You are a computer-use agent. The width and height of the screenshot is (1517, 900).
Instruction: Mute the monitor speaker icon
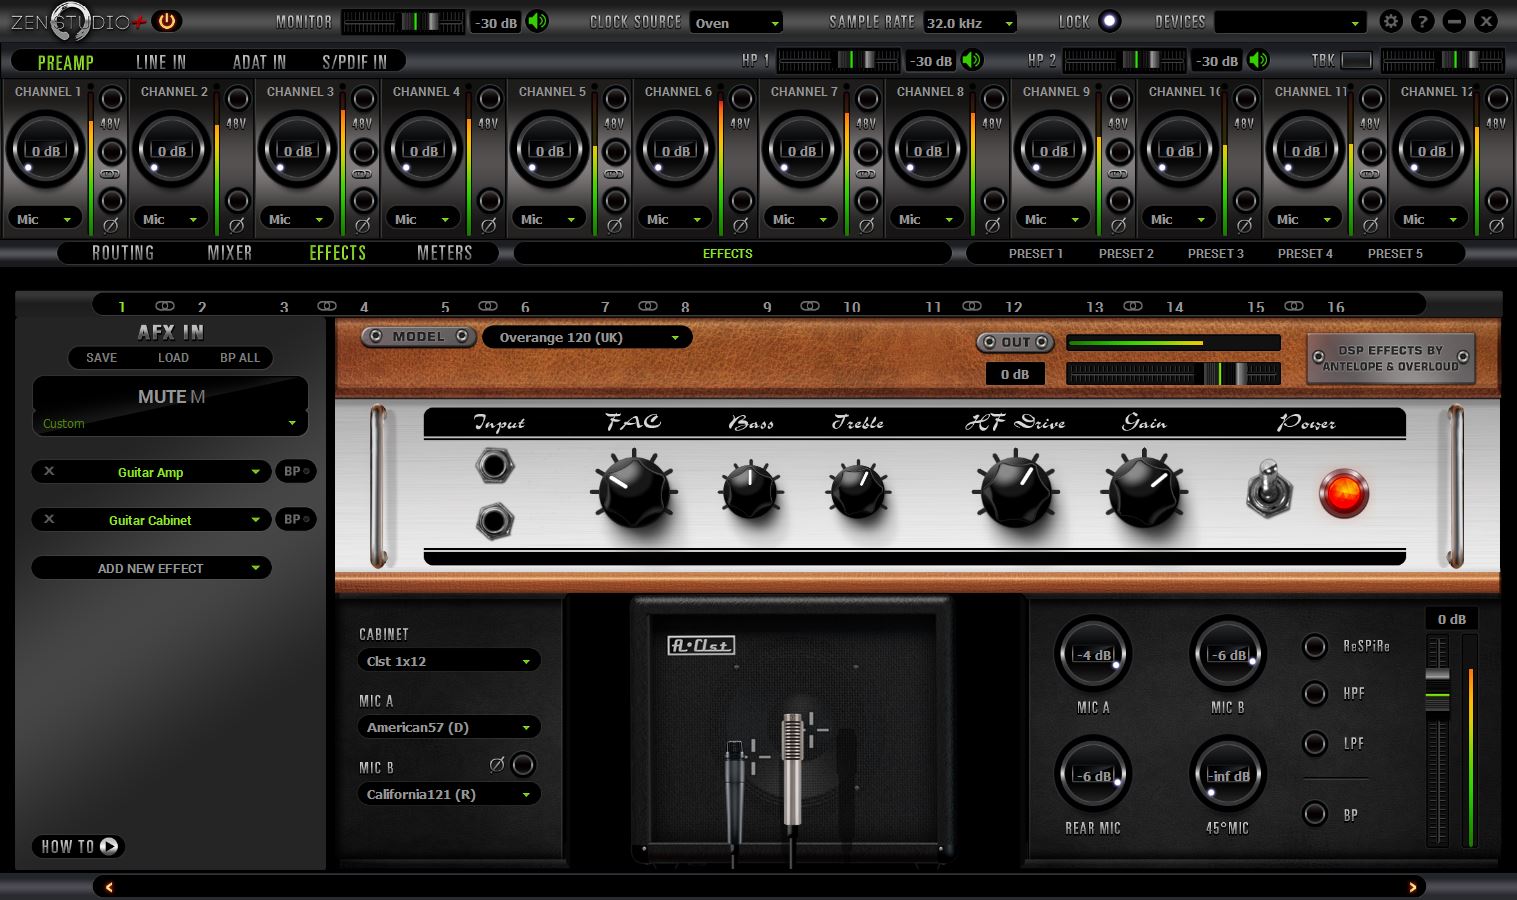pyautogui.click(x=538, y=21)
